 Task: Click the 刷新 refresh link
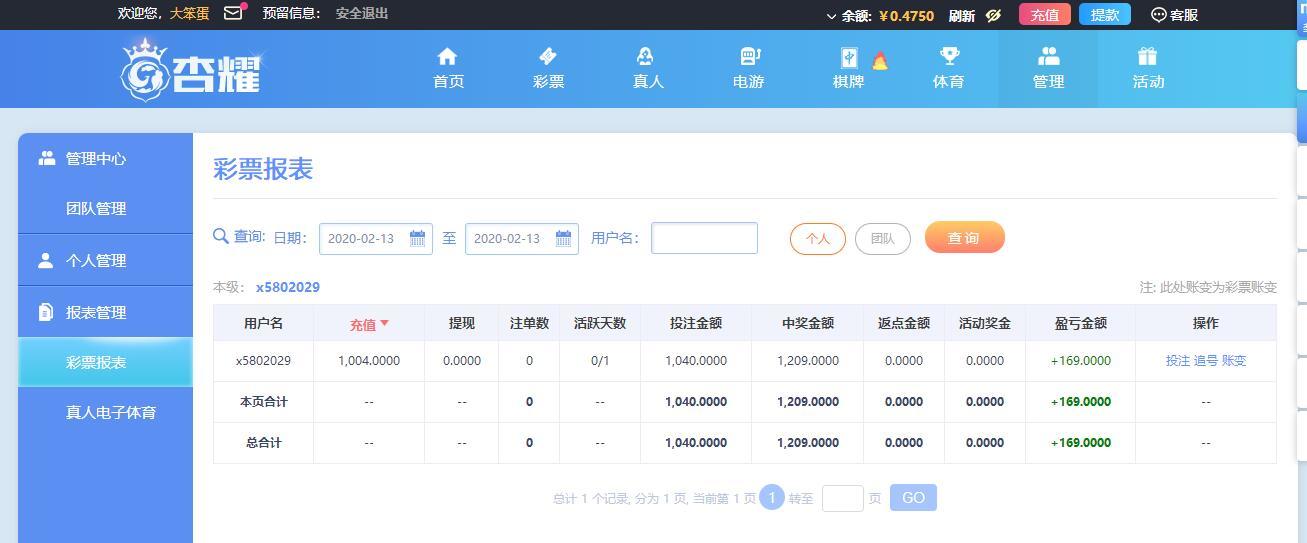pos(962,16)
